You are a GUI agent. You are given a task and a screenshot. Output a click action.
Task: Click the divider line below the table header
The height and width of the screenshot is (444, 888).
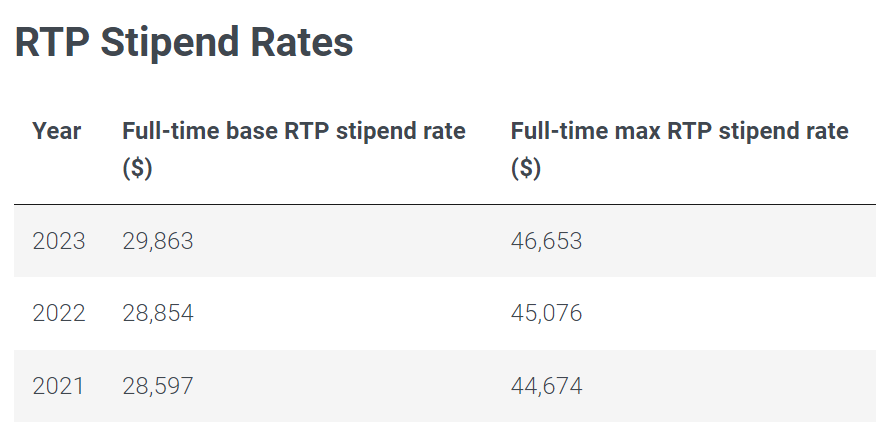point(444,205)
